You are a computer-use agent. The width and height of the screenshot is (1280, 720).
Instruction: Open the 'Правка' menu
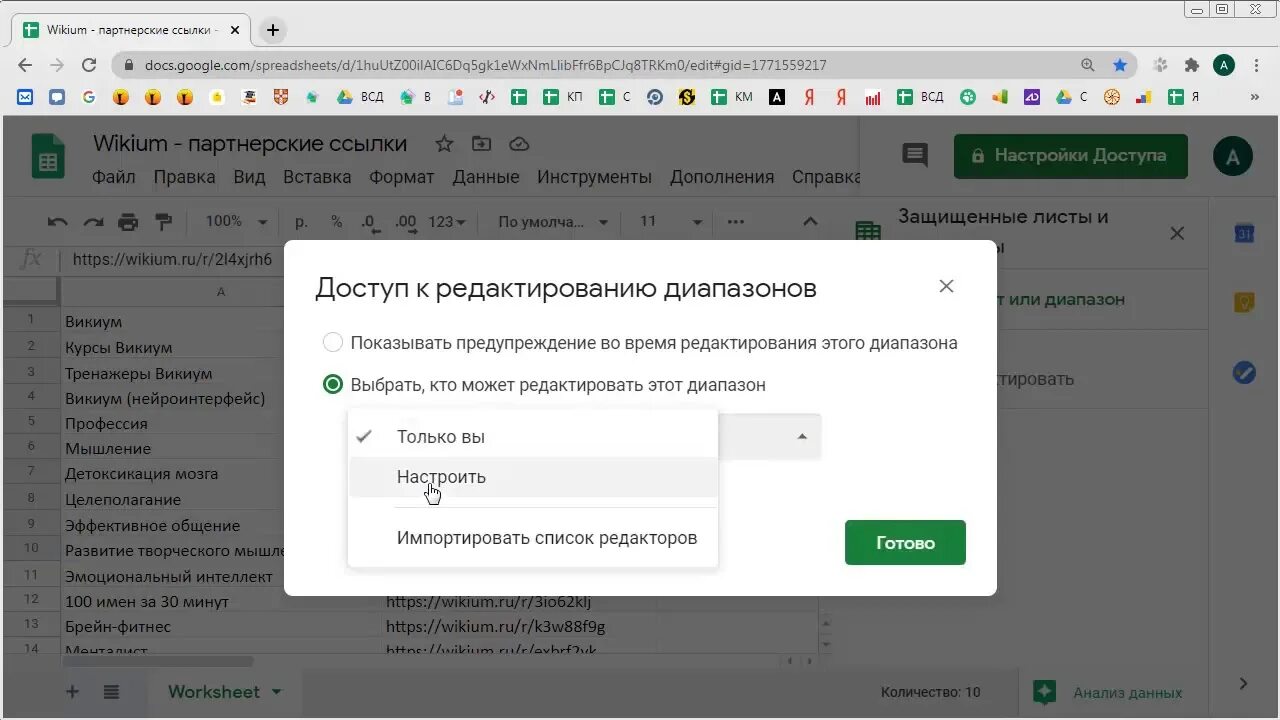point(184,177)
